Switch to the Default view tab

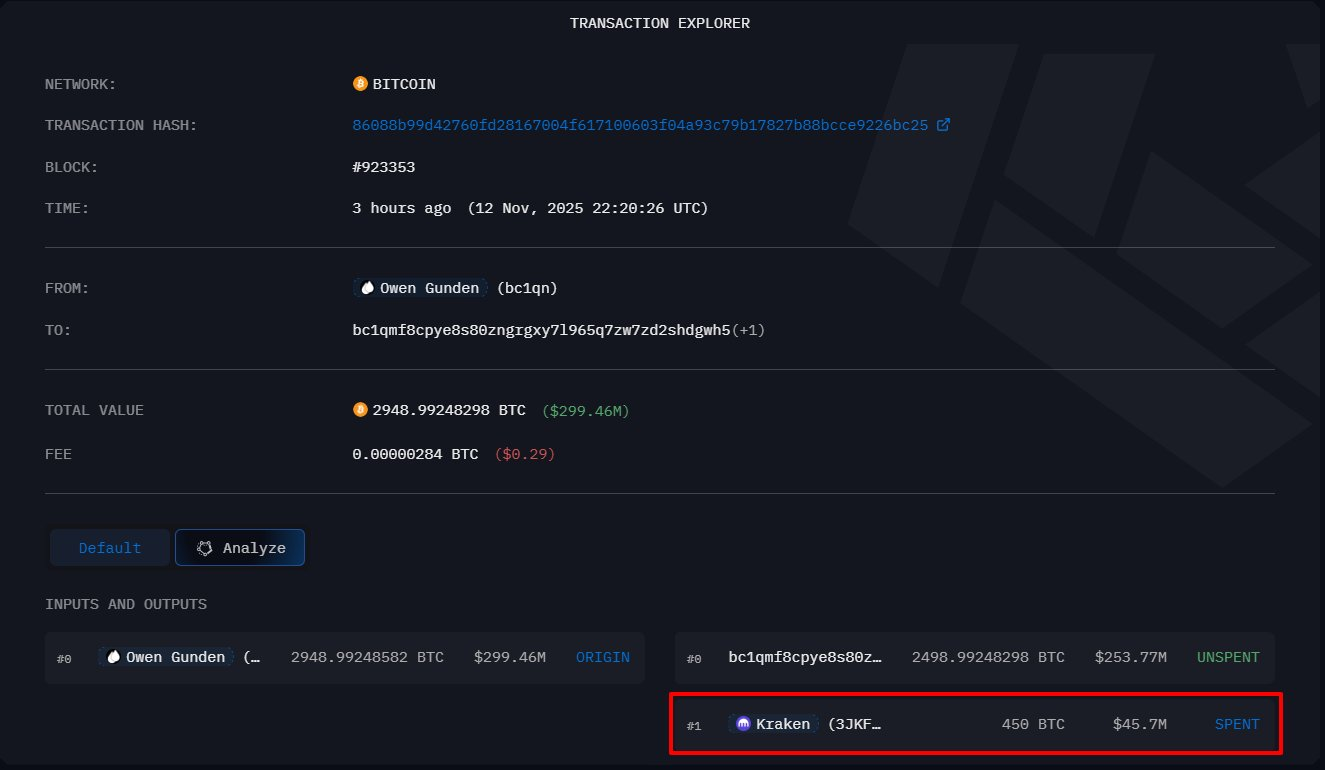110,548
